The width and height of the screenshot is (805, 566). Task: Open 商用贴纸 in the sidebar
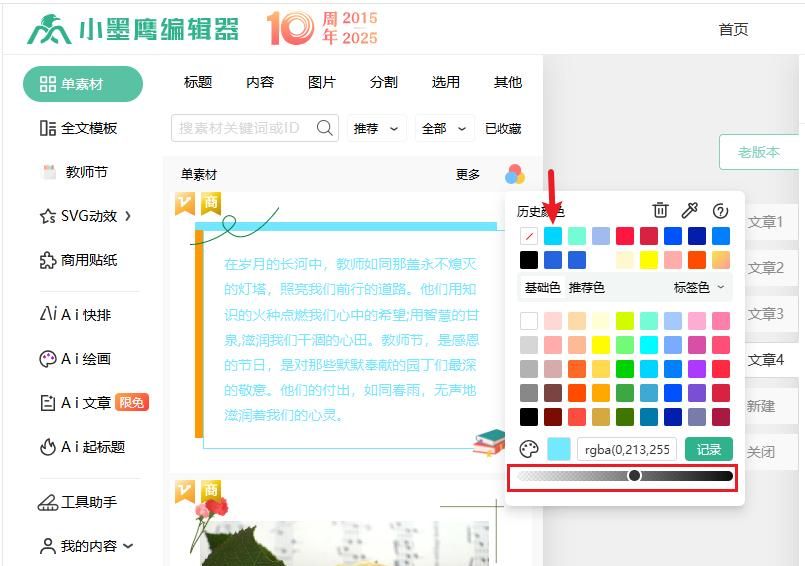tap(79, 260)
